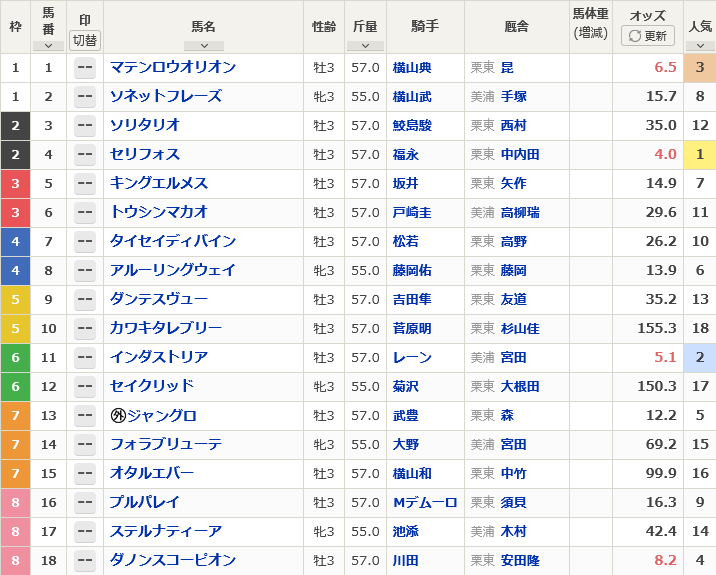
Task: Open jockey page for 戸崎圭
Action: (412, 212)
